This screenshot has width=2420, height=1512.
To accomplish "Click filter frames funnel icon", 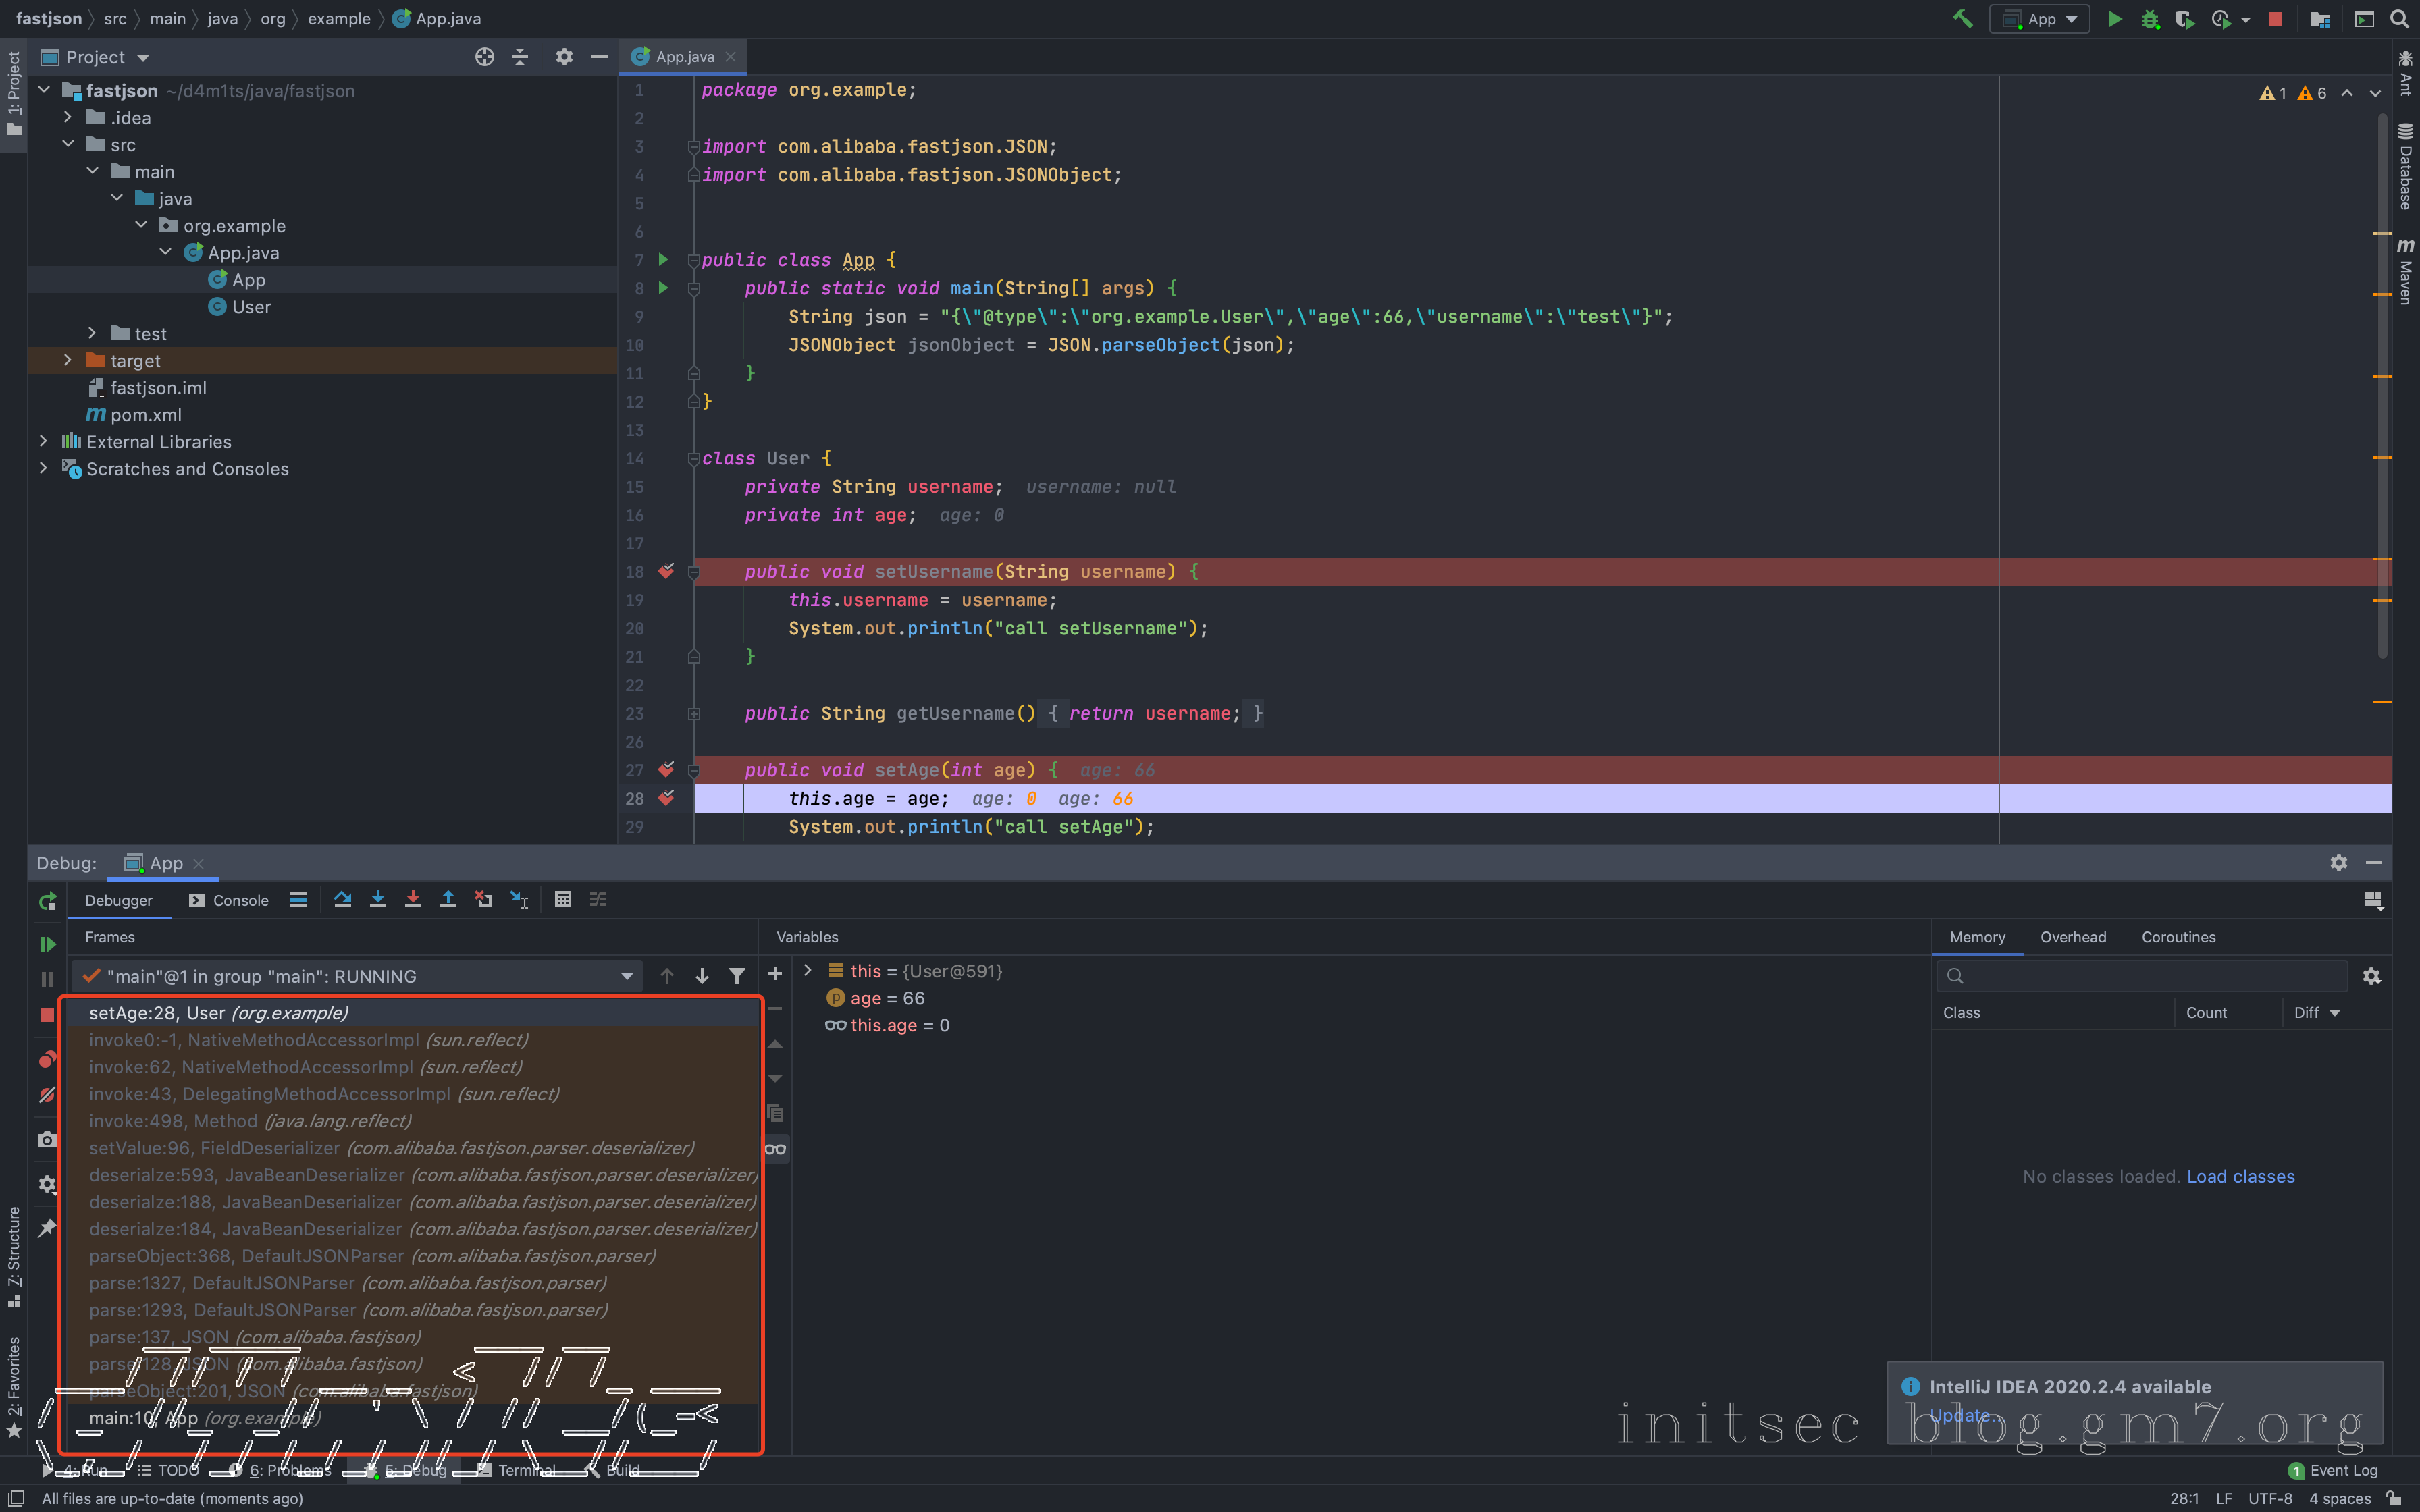I will point(737,976).
